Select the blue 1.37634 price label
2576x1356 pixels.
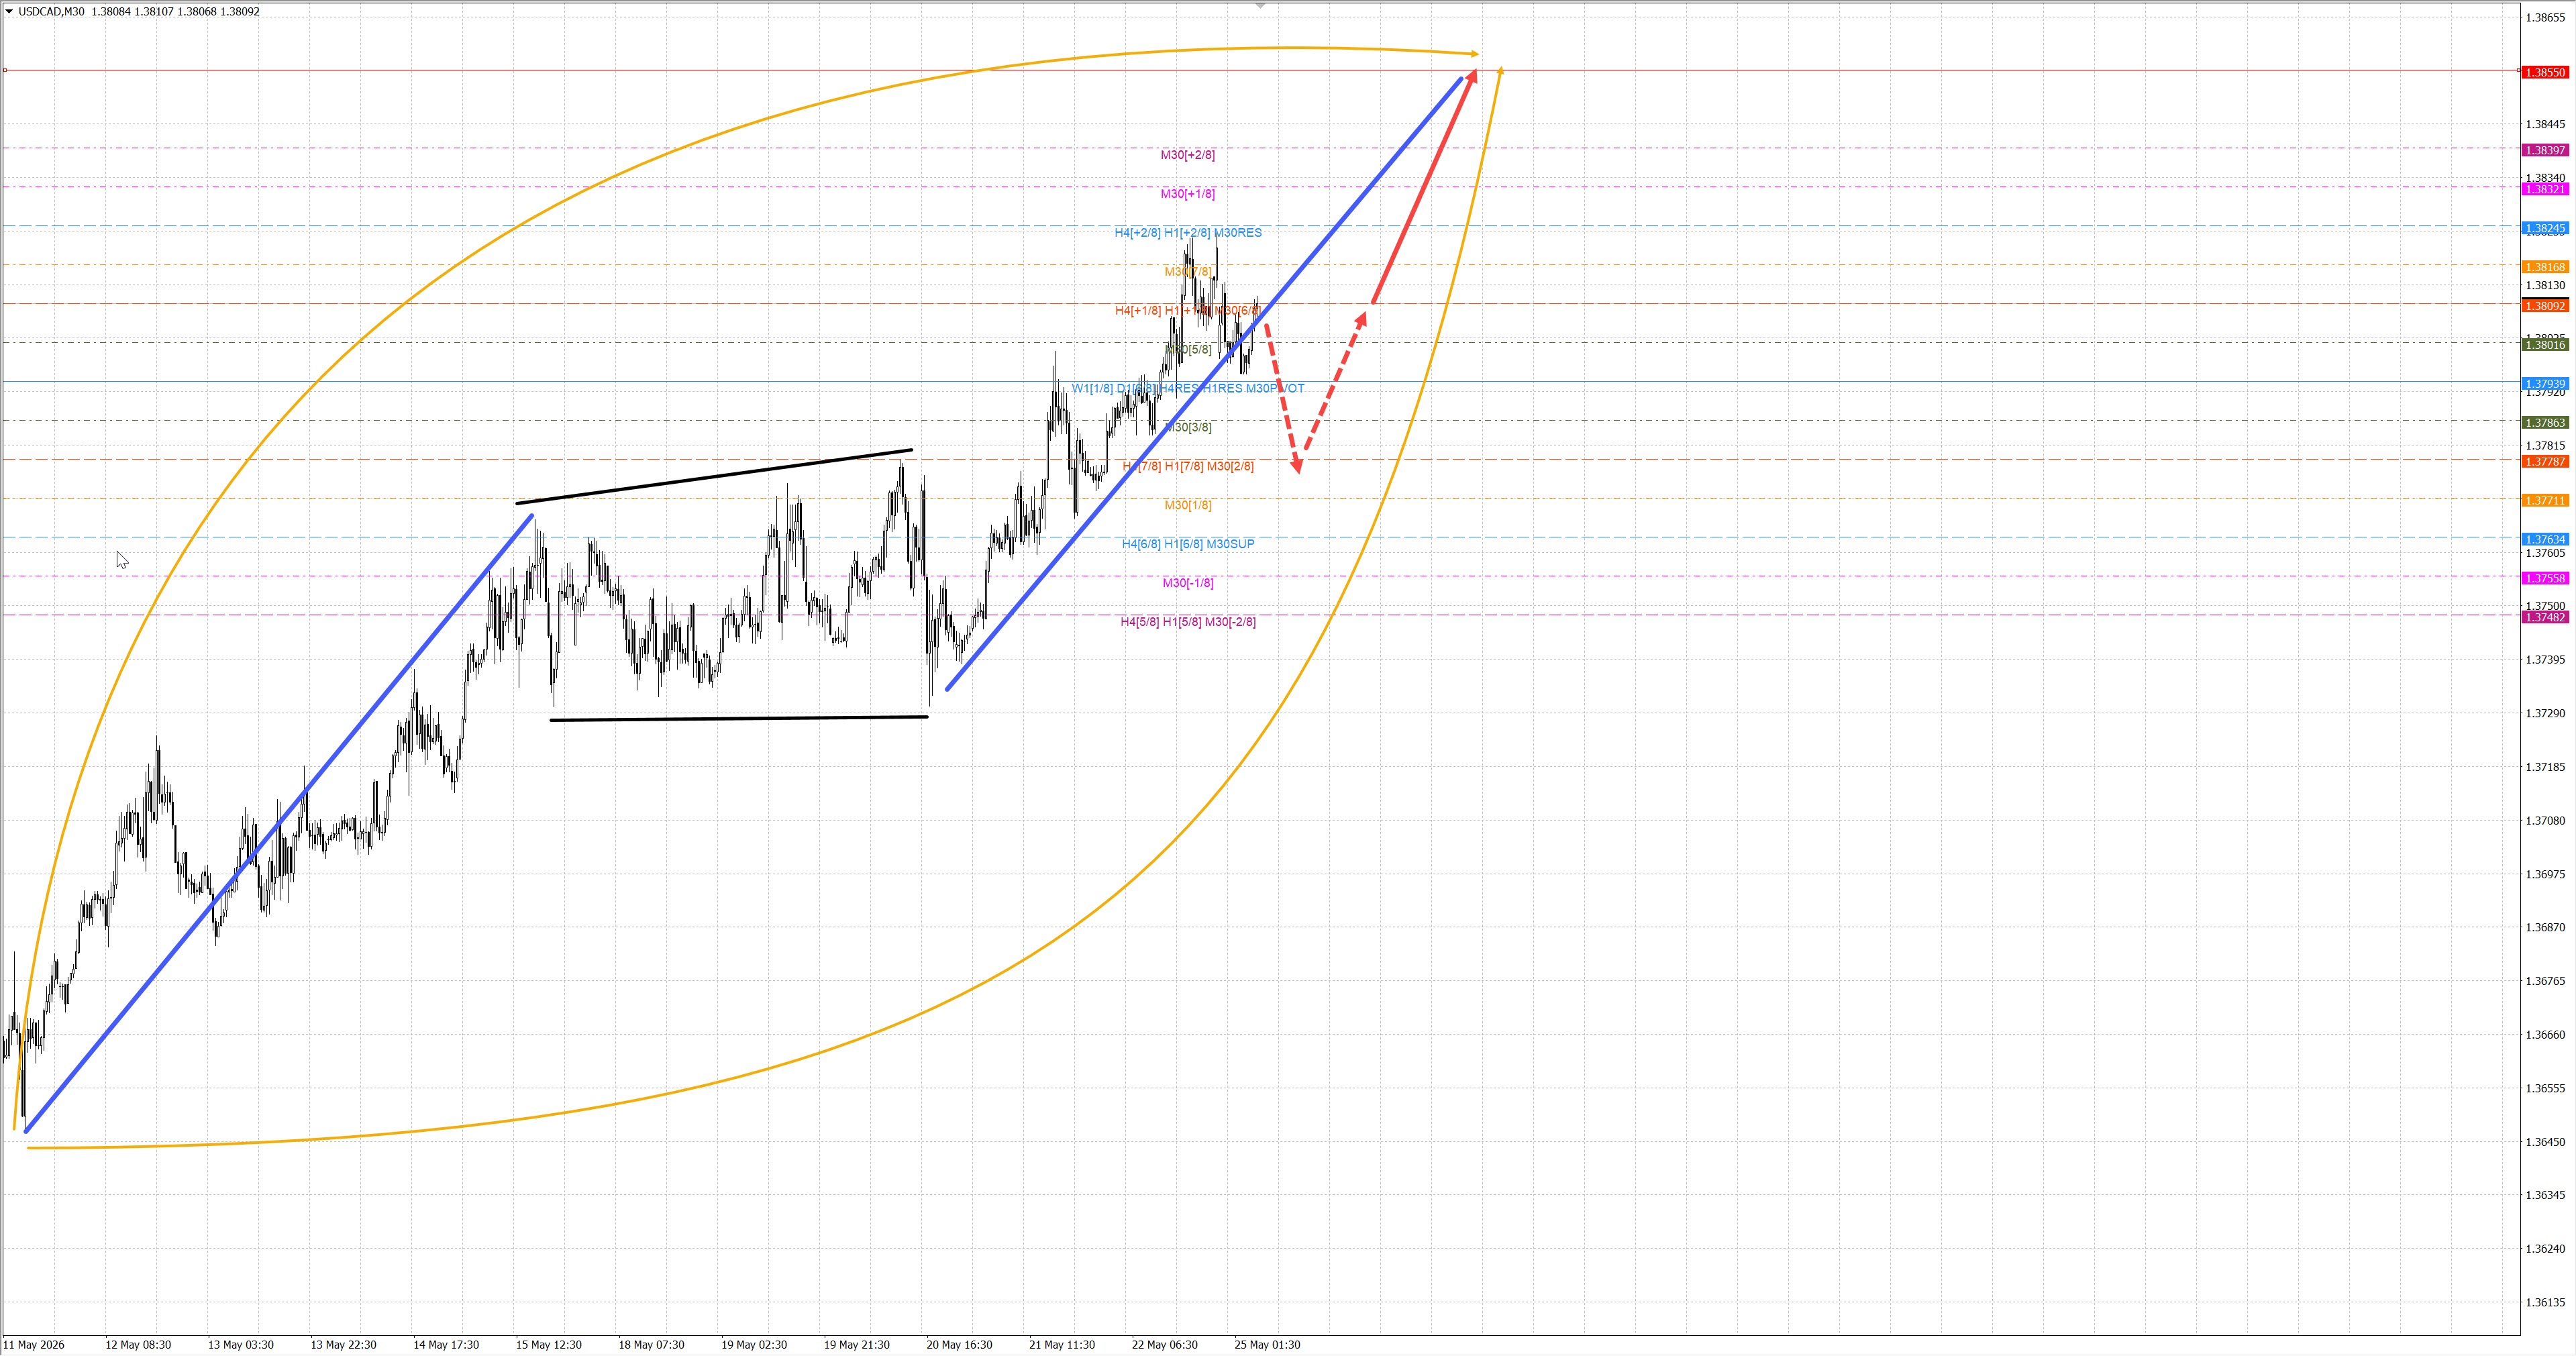click(2544, 540)
